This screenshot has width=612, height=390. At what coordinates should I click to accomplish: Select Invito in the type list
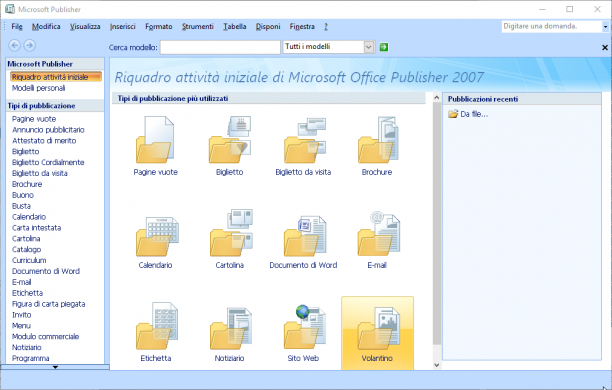click(x=21, y=315)
